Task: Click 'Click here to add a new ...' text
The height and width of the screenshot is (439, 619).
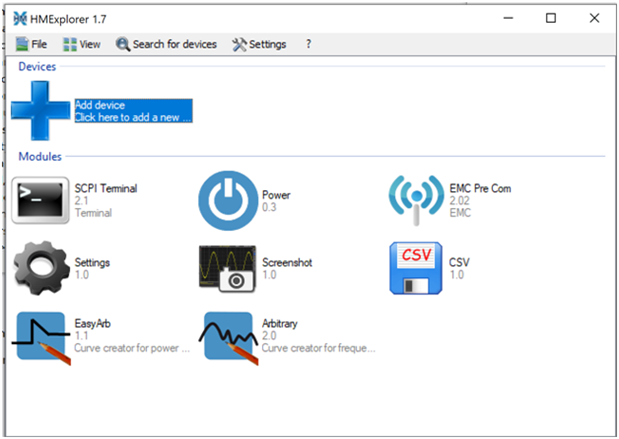Action: [x=133, y=117]
